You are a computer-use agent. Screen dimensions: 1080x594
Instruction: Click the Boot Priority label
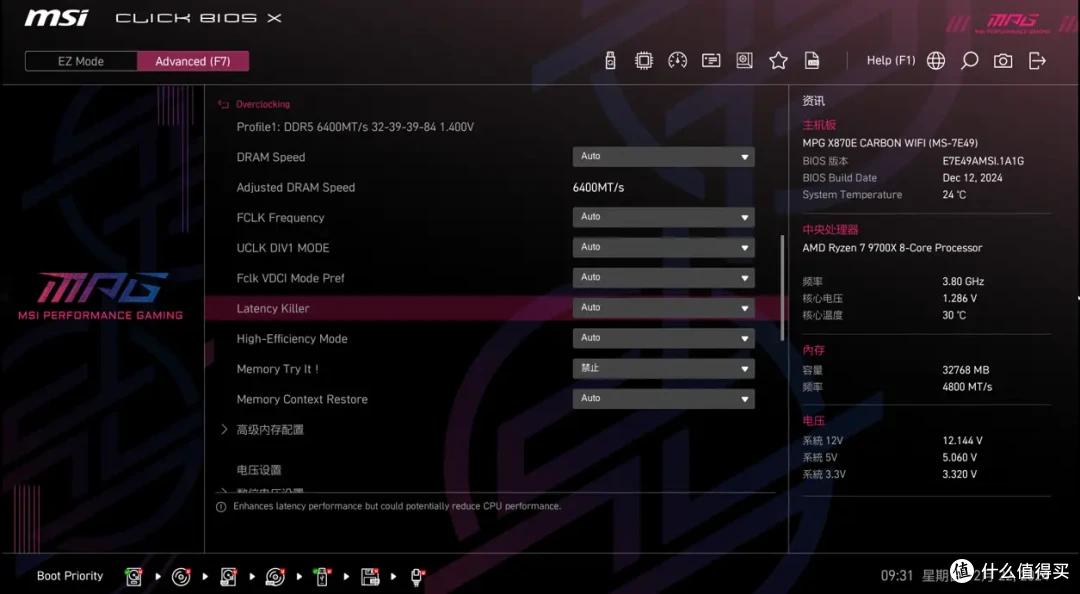(70, 576)
